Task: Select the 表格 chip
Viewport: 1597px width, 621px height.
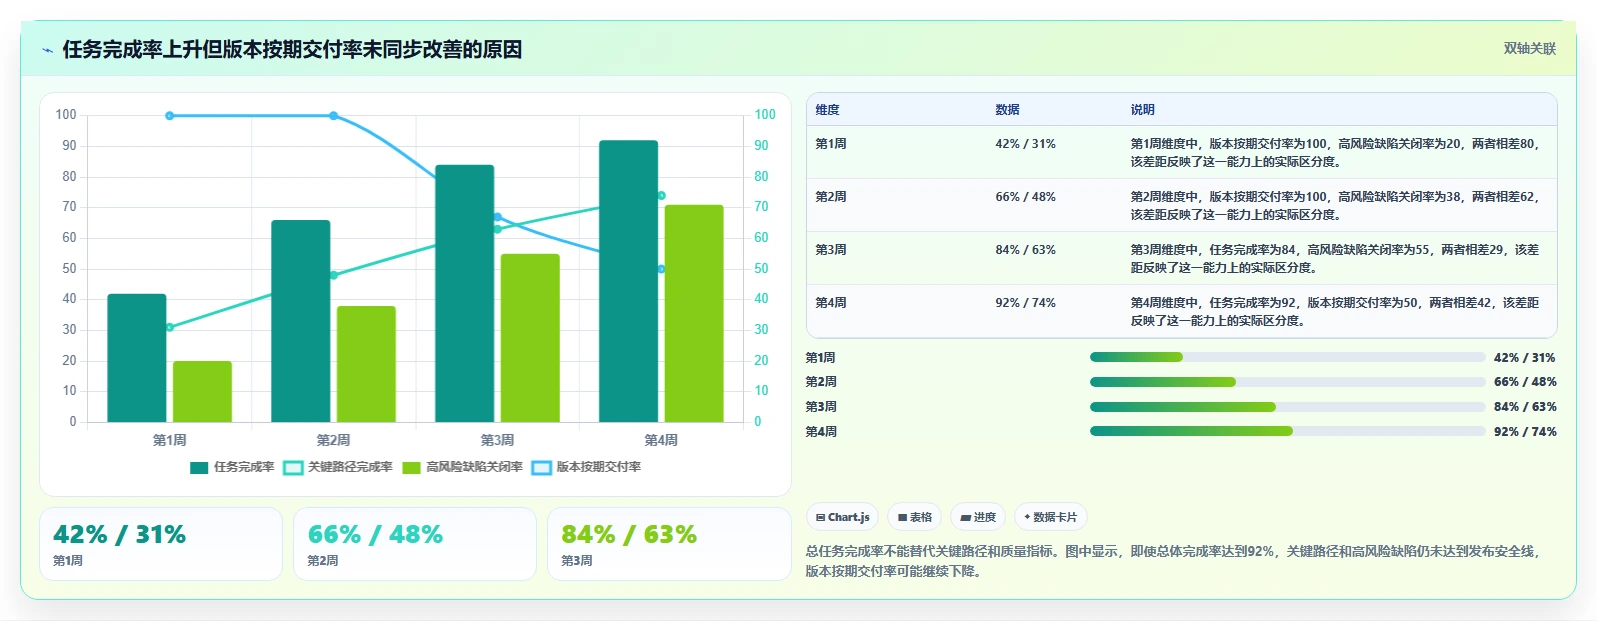Action: click(x=914, y=517)
